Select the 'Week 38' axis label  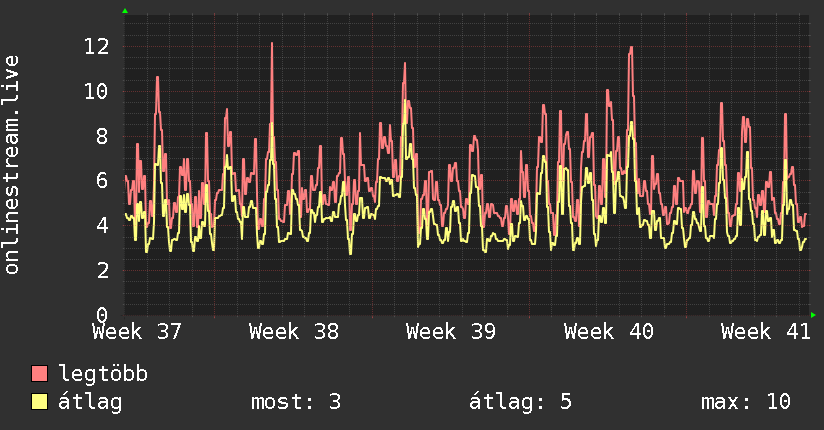coord(294,332)
